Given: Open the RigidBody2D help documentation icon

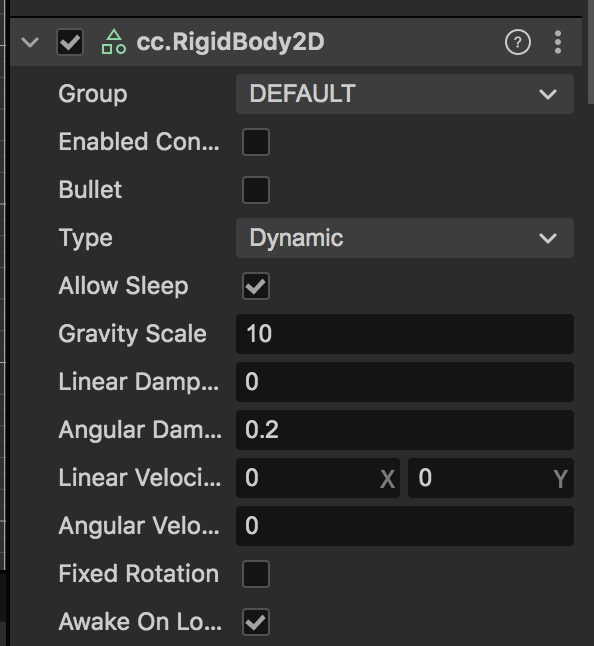Looking at the screenshot, I should click(518, 42).
